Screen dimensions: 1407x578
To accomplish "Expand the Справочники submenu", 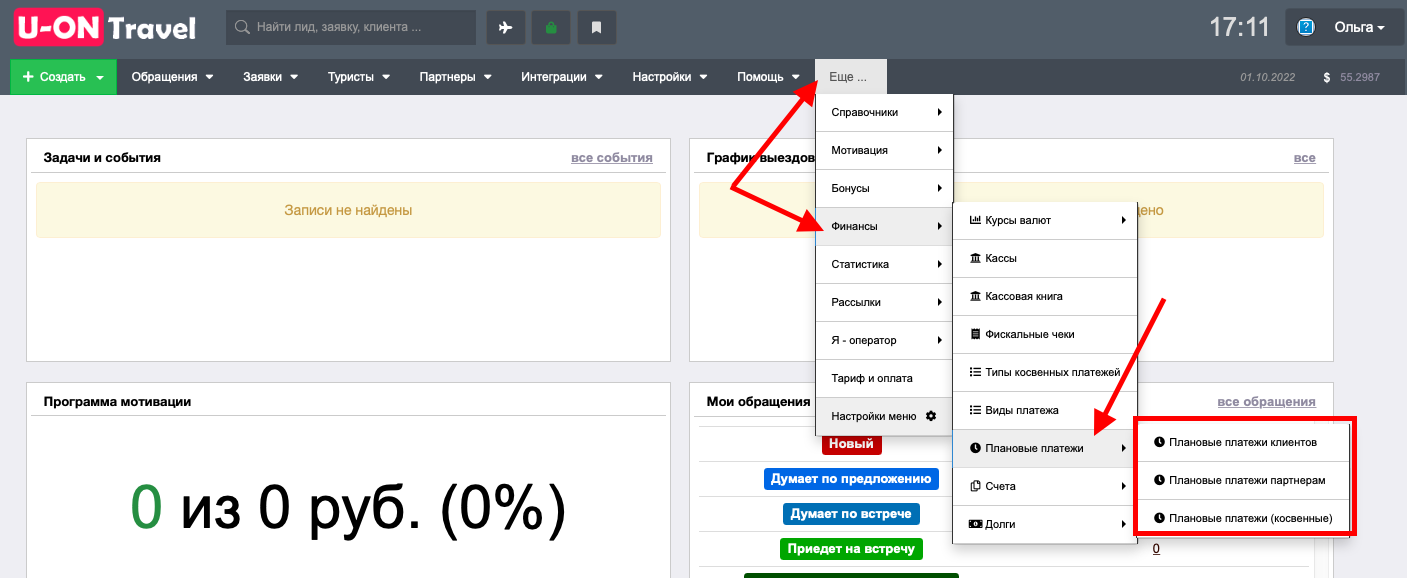I will click(x=884, y=112).
